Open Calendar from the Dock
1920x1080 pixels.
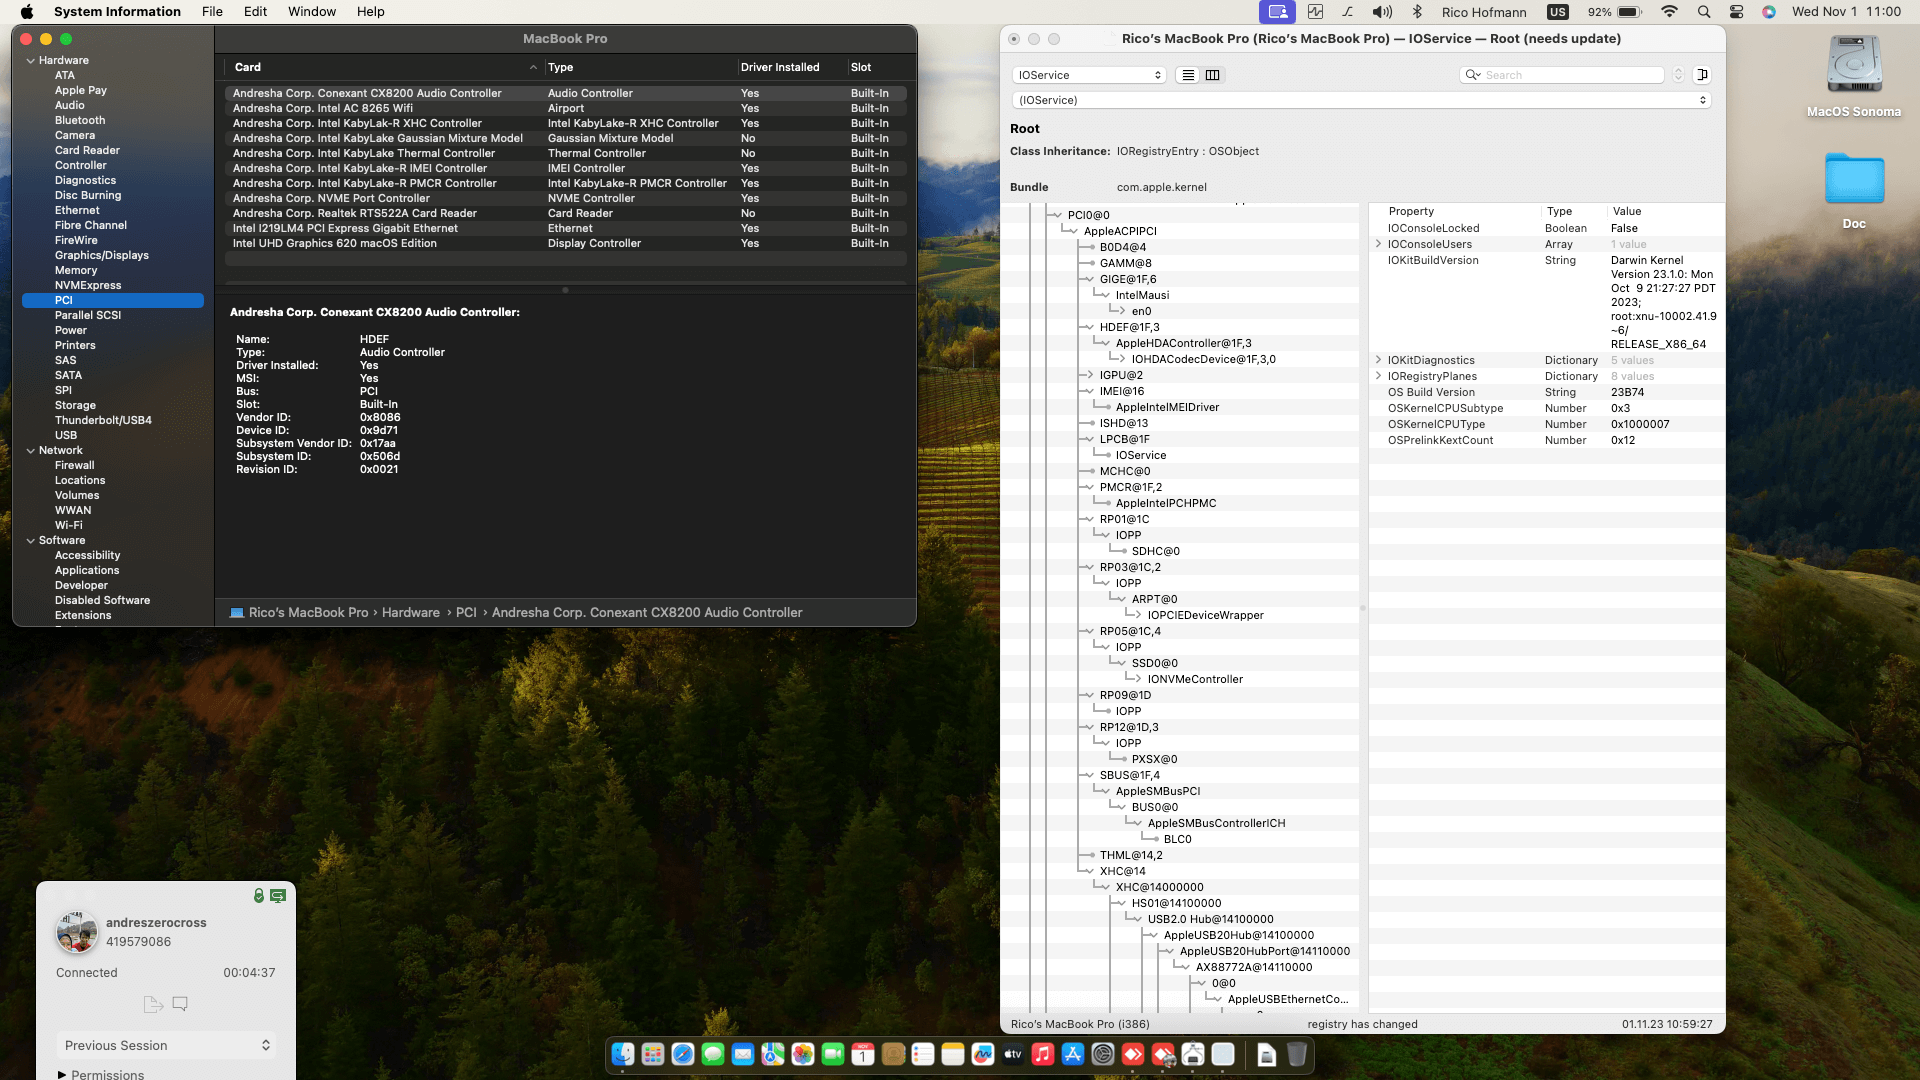tap(863, 1054)
